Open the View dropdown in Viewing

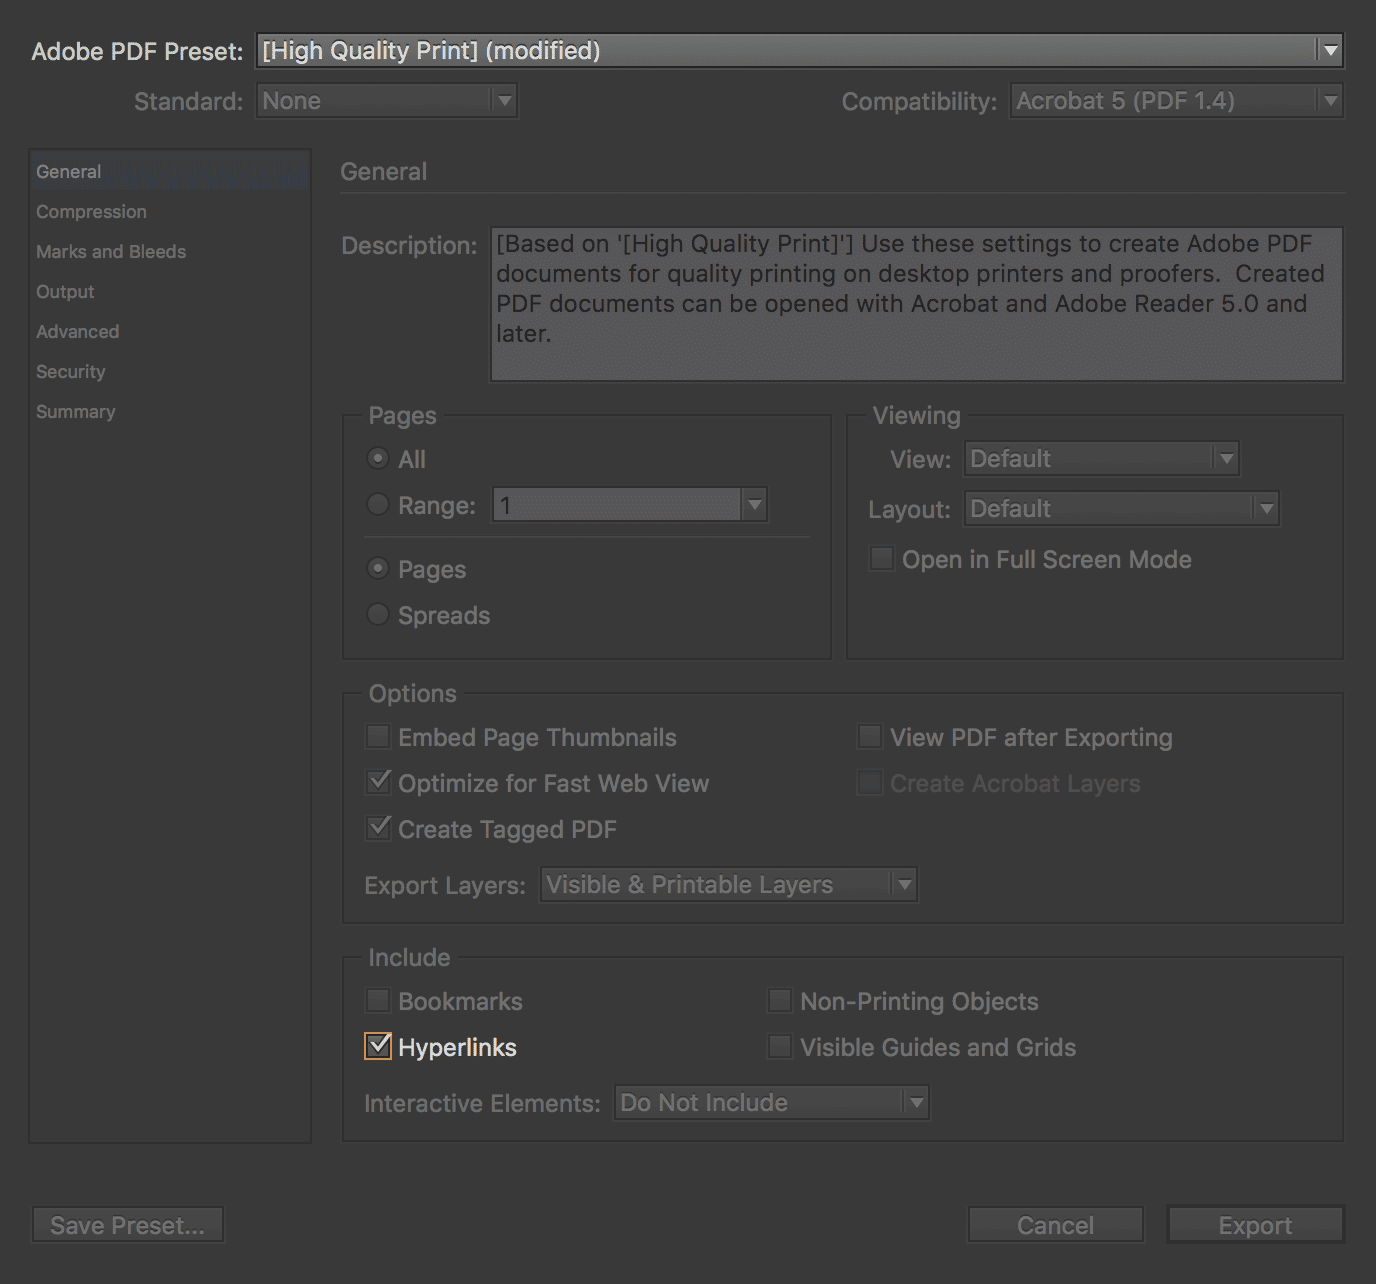(1101, 459)
